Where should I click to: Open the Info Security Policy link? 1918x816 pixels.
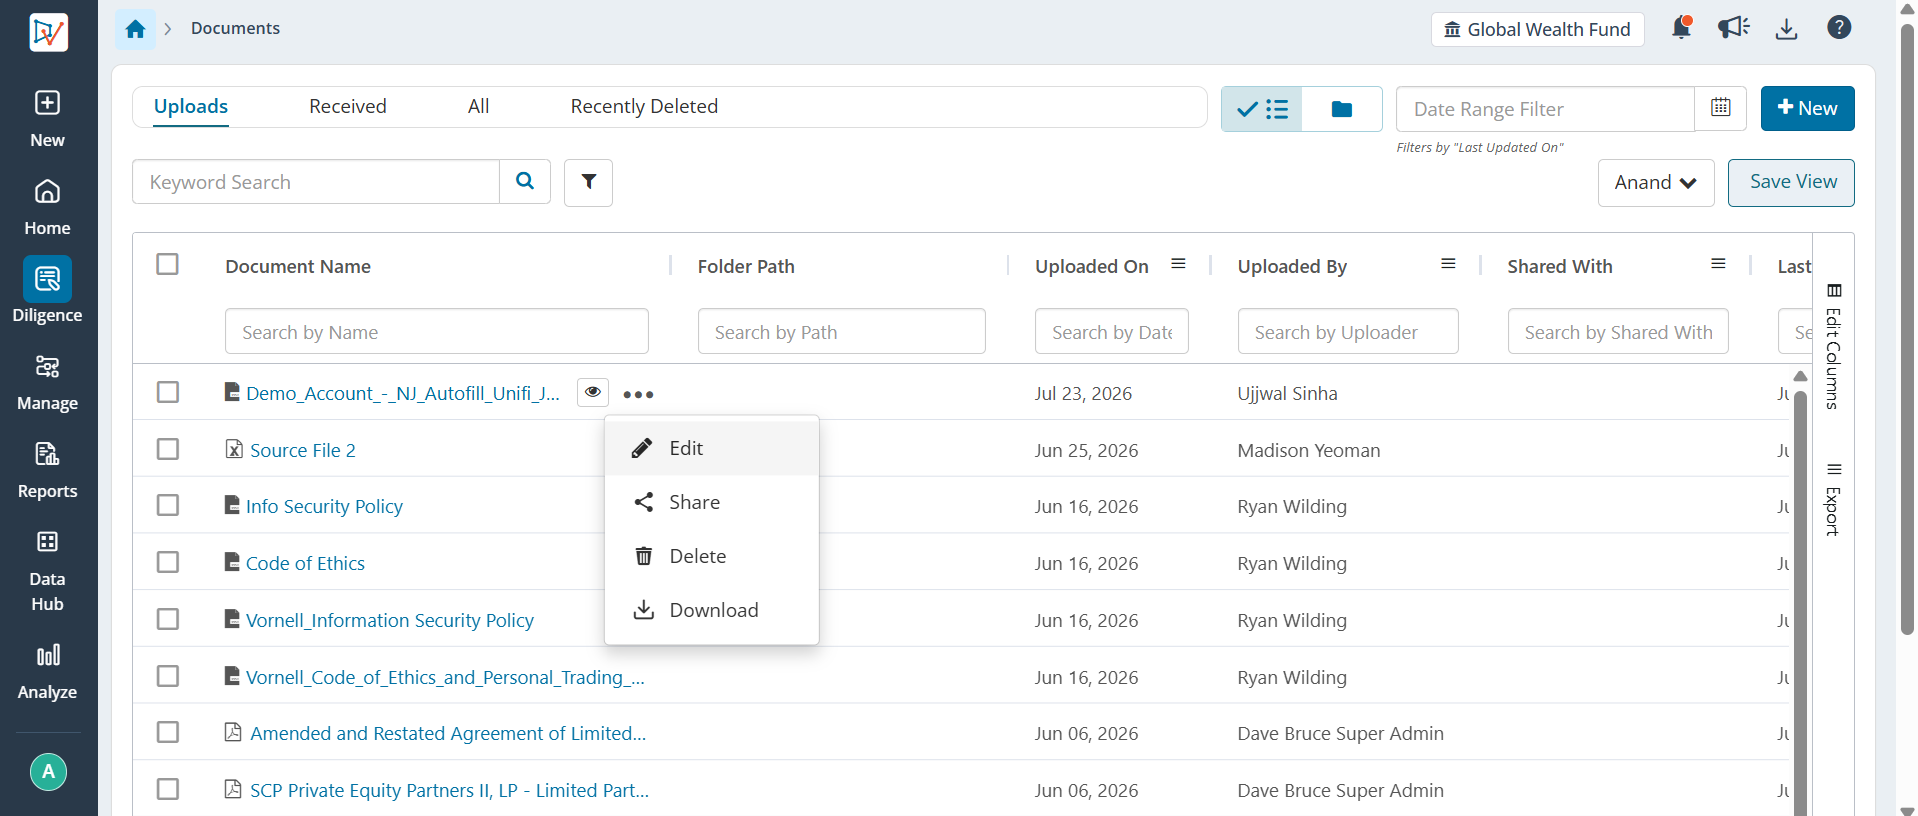(324, 507)
